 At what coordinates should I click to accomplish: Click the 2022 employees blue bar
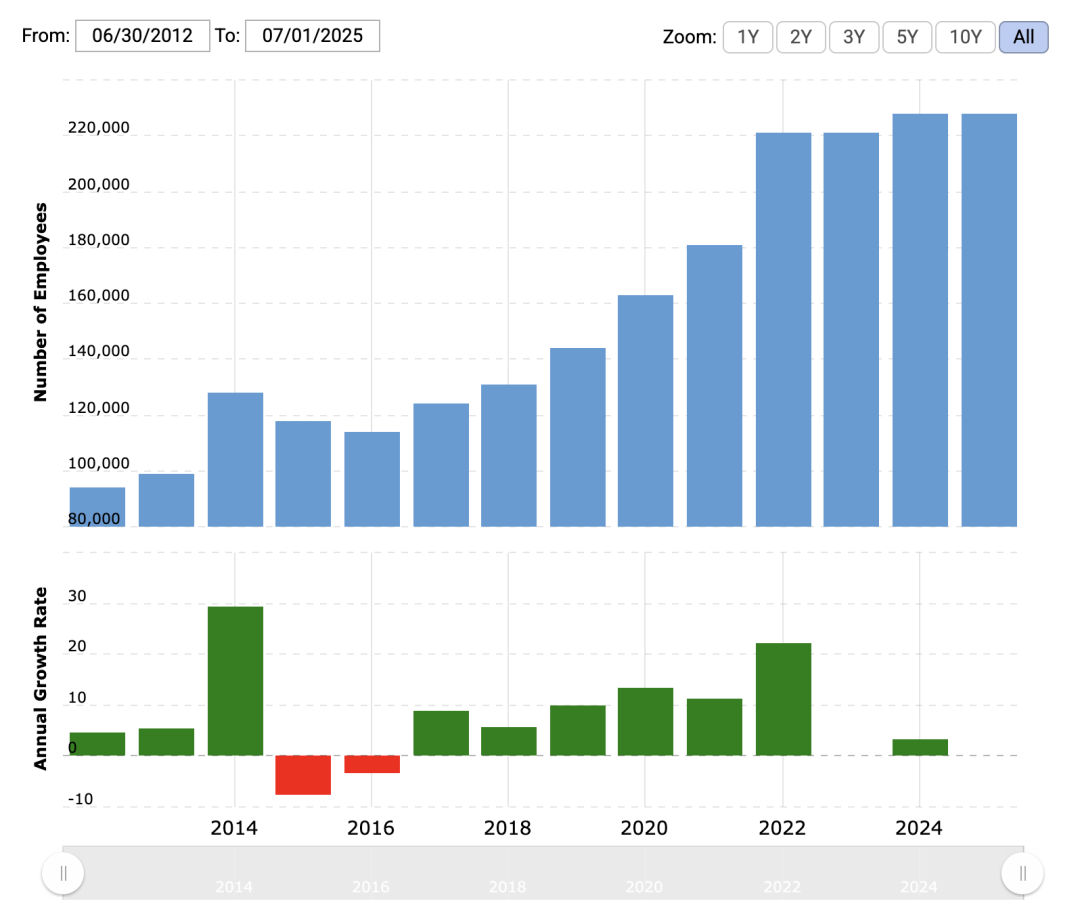coord(783,329)
